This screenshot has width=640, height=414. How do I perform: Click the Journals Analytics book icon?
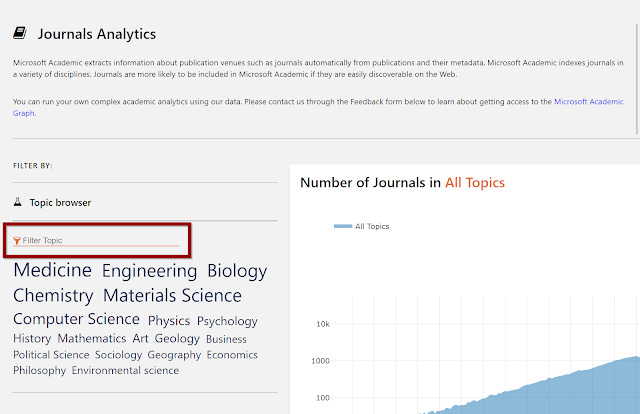coord(20,33)
